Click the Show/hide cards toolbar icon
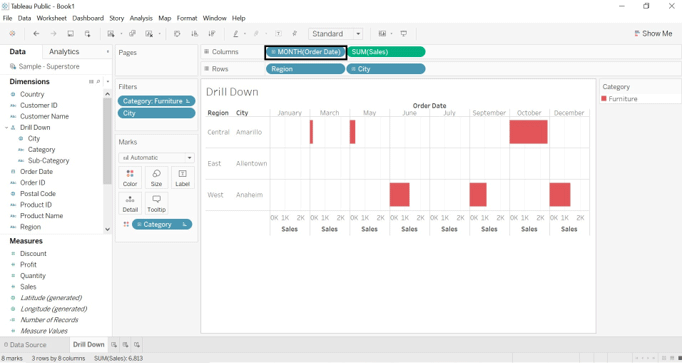Screen dimensions: 682x363 (x=382, y=33)
